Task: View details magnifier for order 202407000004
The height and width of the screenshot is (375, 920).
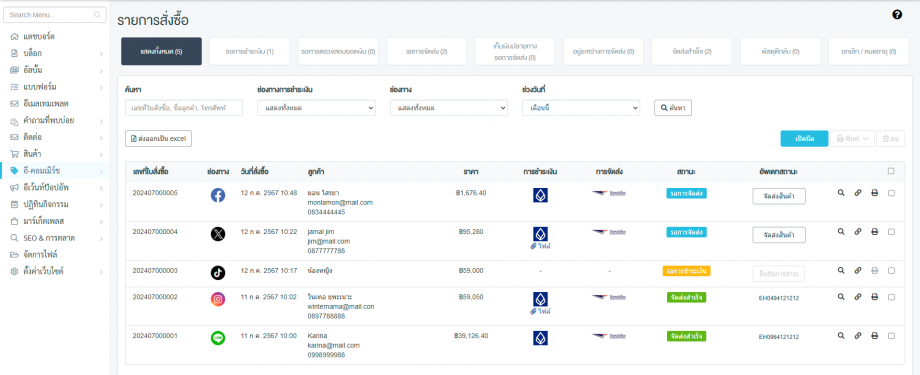Action: pos(841,232)
